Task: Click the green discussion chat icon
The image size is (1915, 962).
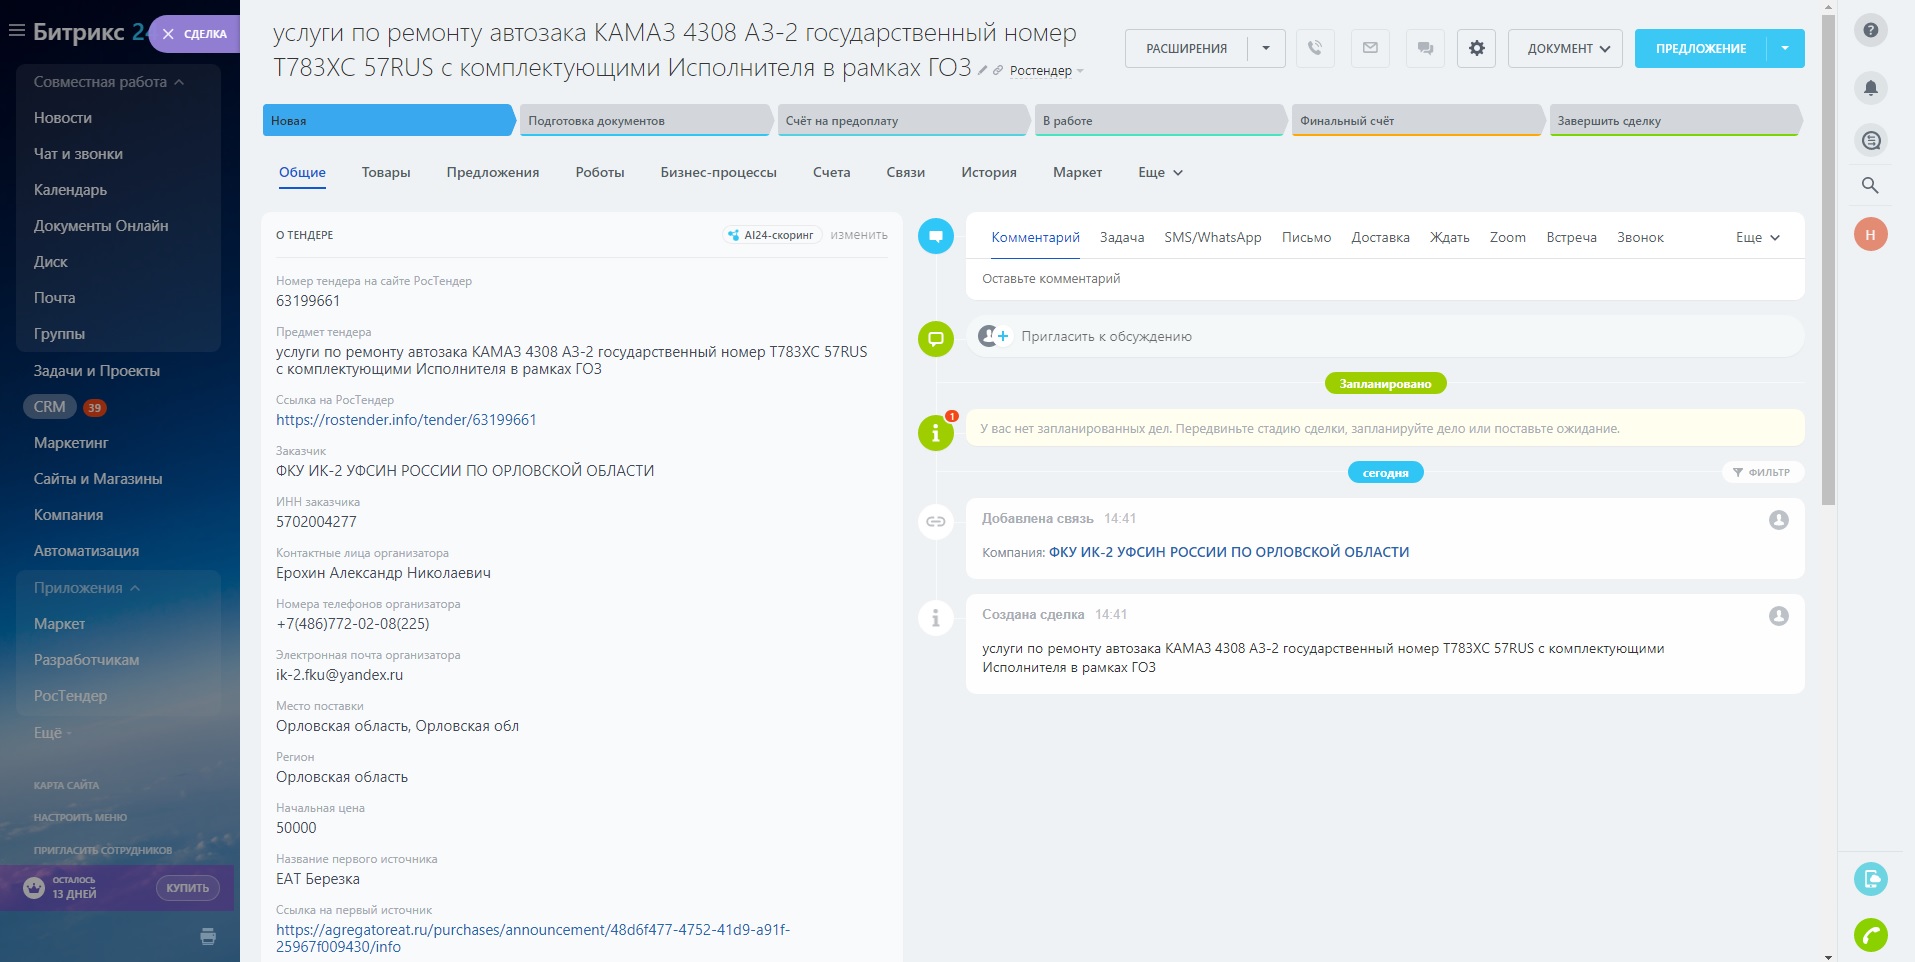Action: (936, 338)
